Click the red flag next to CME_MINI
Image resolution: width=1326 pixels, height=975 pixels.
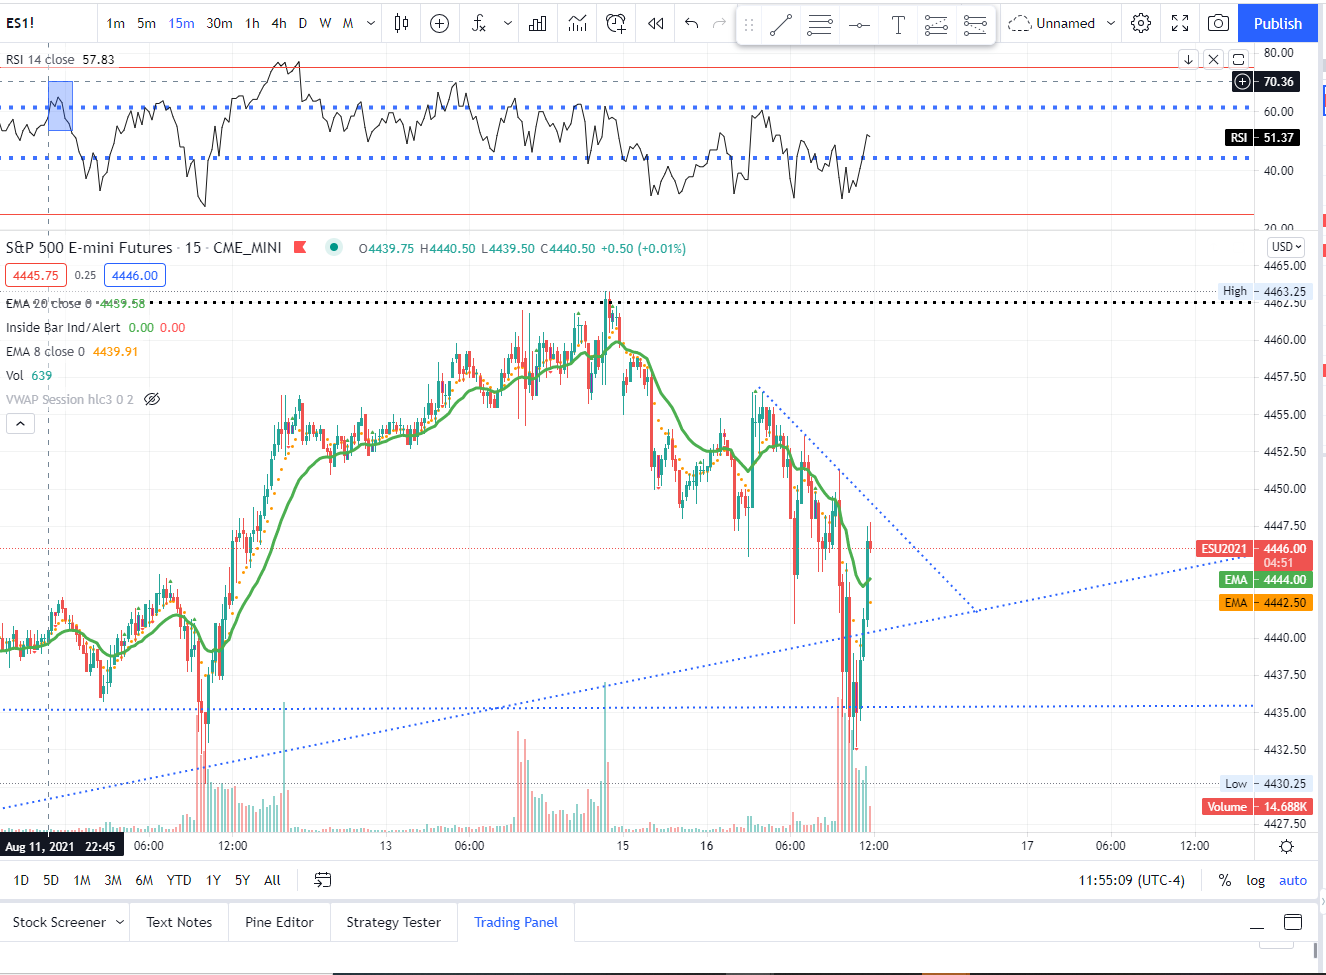(x=300, y=247)
